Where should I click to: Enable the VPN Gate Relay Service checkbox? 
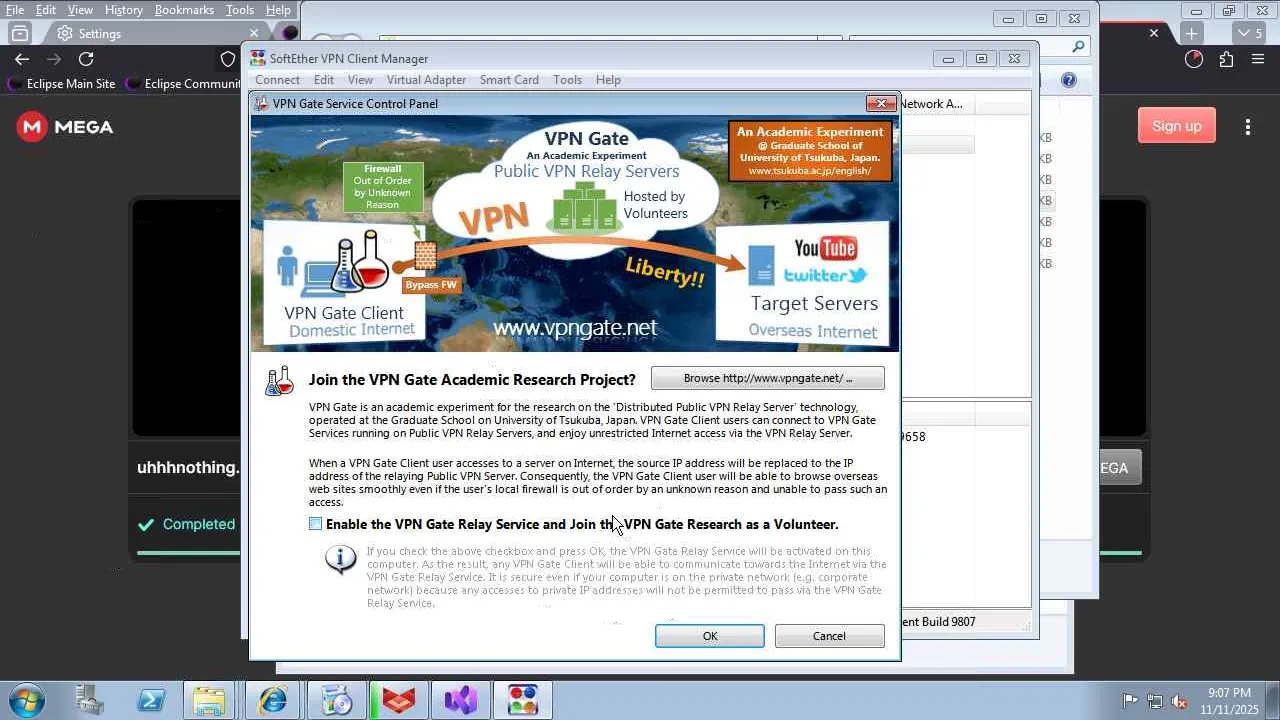[316, 524]
